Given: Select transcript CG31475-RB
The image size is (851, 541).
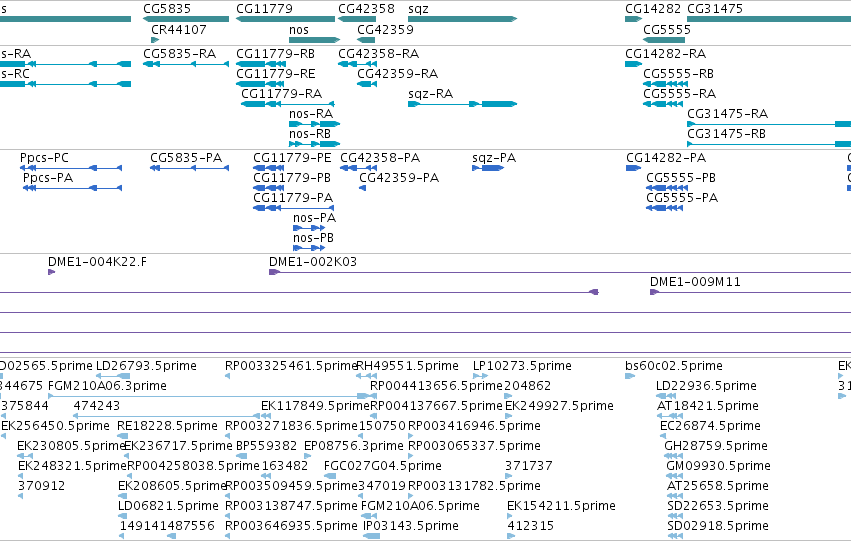Looking at the screenshot, I should point(769,144).
